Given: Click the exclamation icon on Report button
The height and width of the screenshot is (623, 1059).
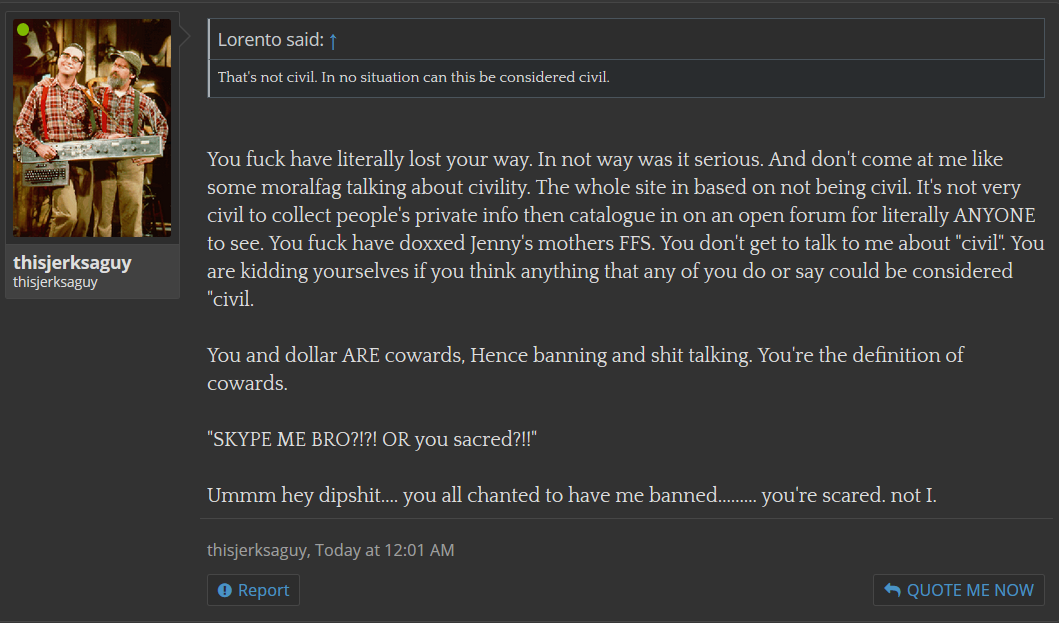Looking at the screenshot, I should [225, 591].
